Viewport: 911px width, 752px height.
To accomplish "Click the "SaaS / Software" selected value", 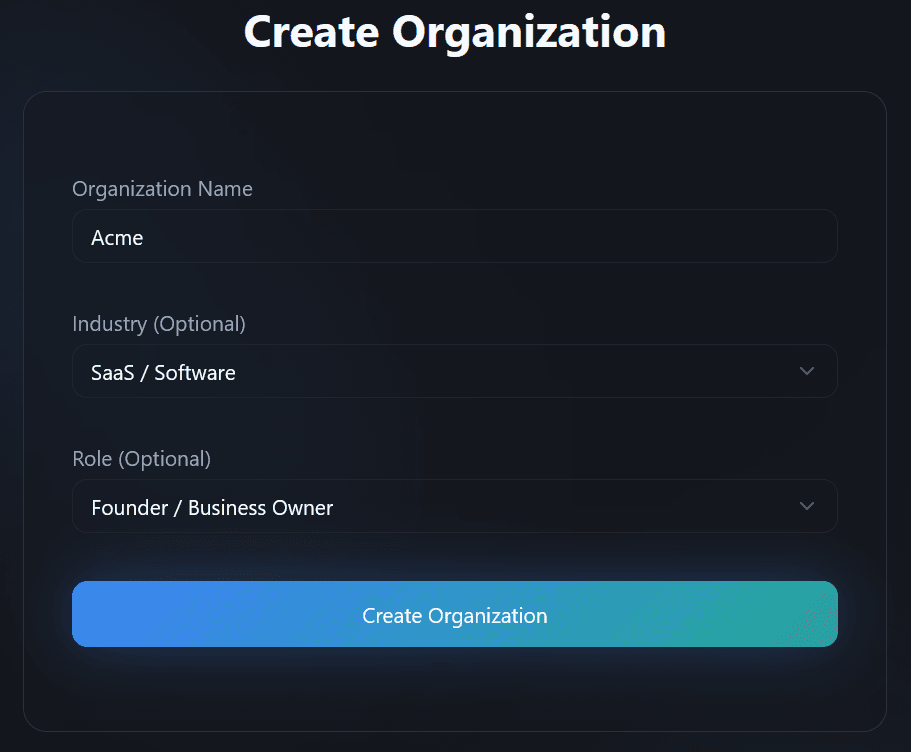I will click(162, 371).
